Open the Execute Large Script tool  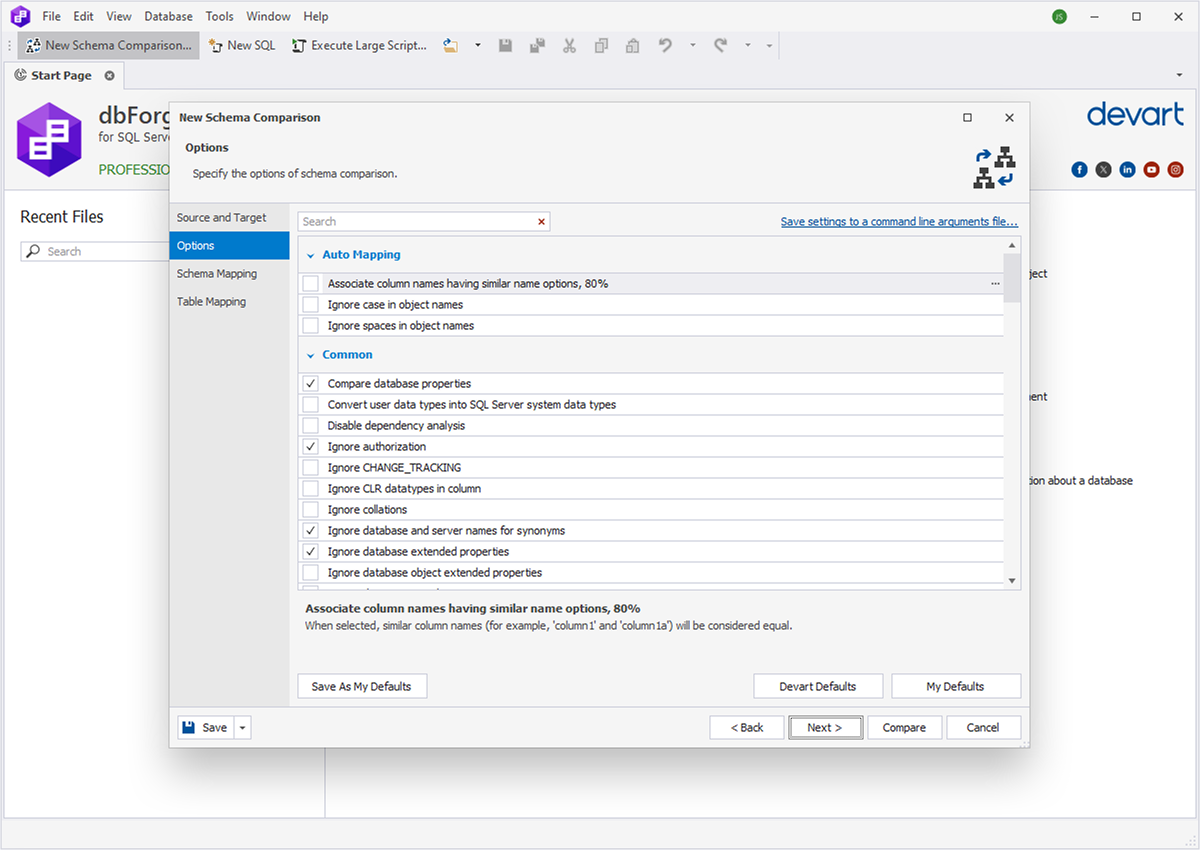(359, 45)
